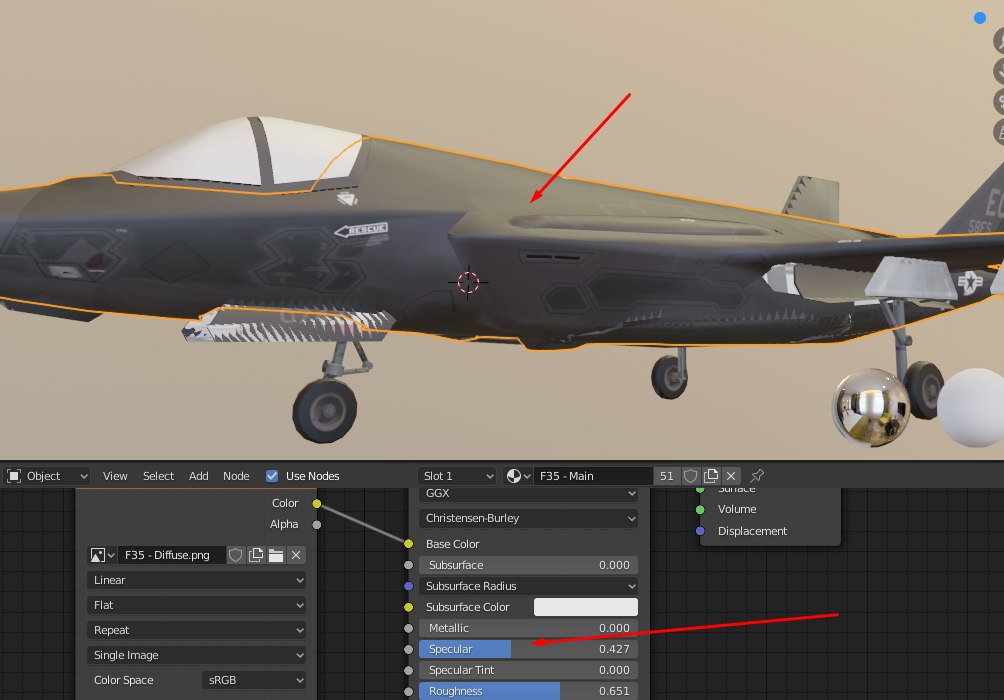Click the Volume socket on Material Output

(700, 510)
